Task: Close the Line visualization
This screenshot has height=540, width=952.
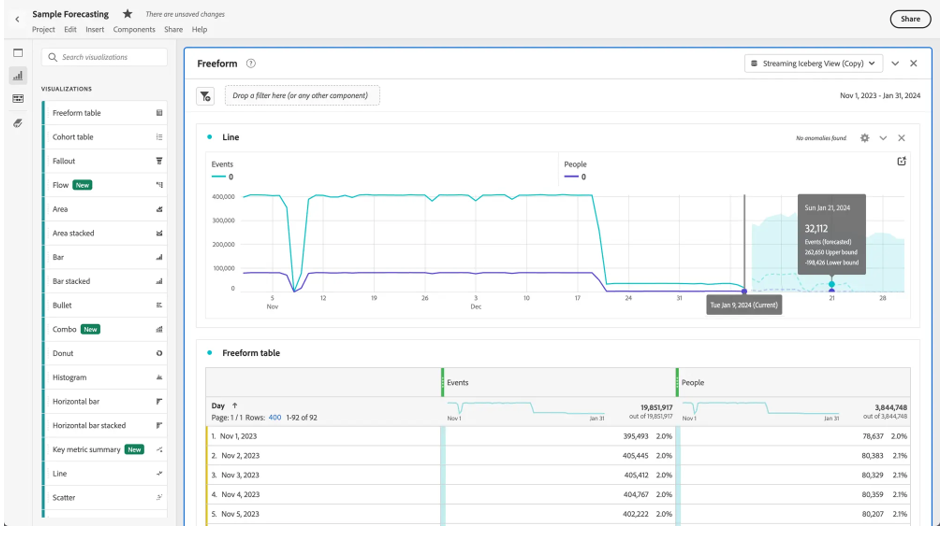Action: (902, 138)
